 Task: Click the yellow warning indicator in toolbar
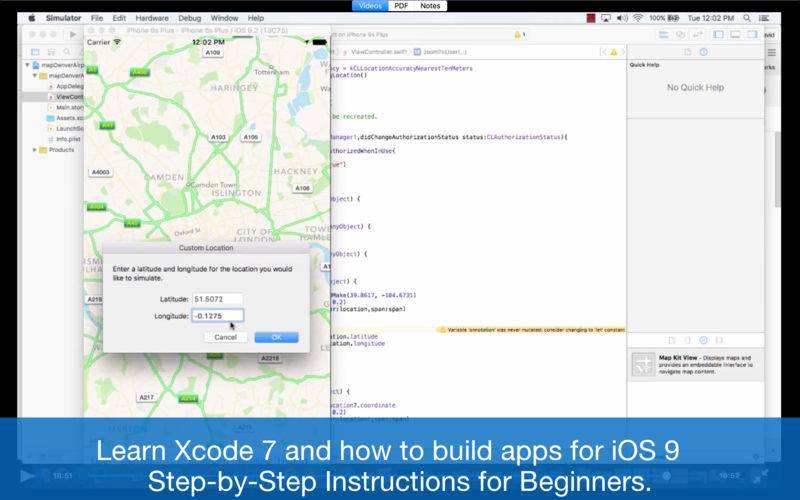coord(519,35)
